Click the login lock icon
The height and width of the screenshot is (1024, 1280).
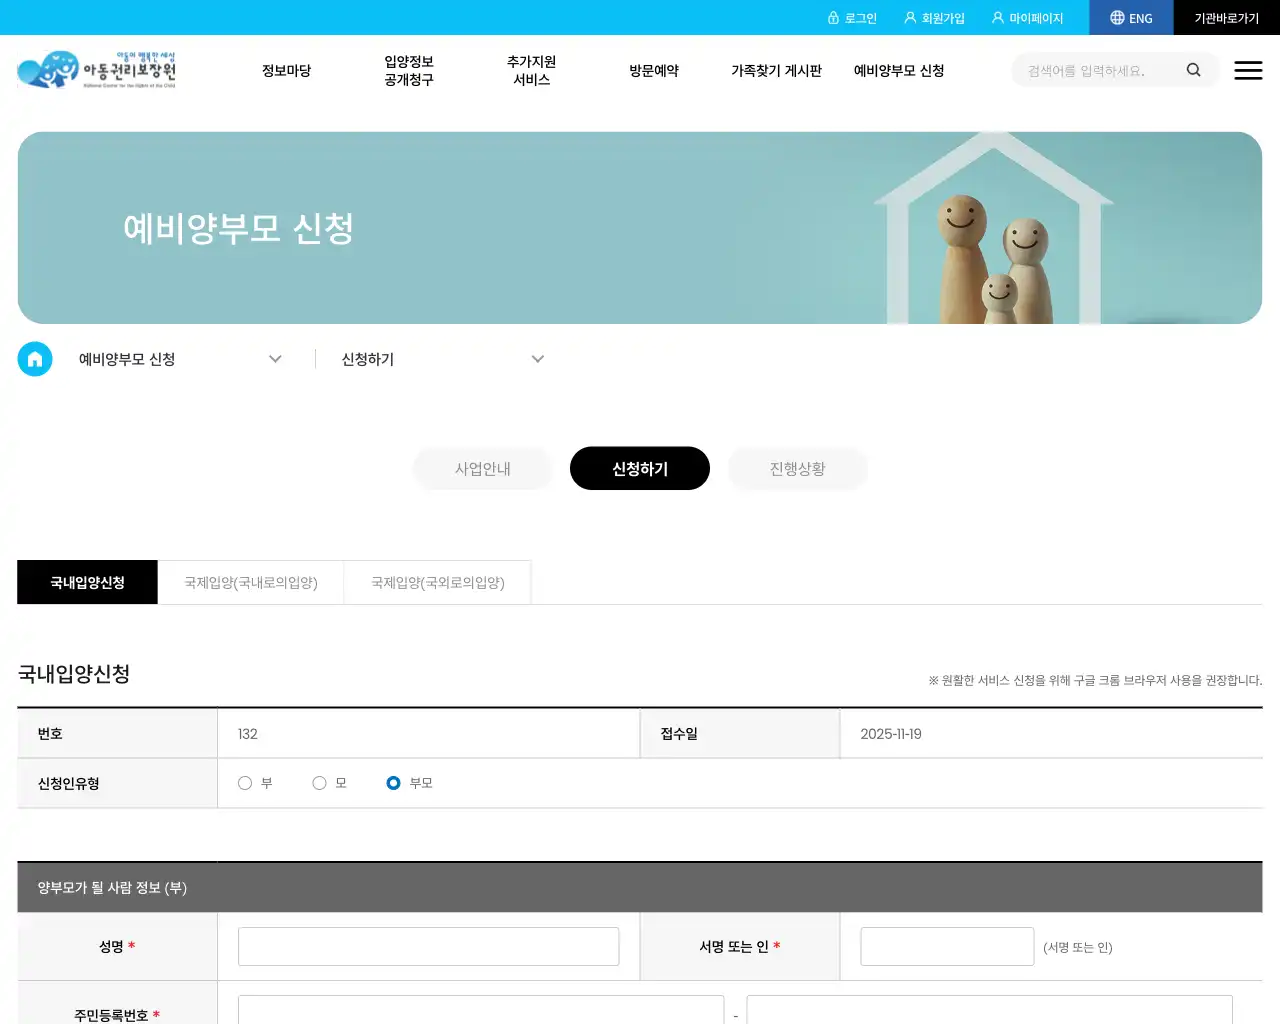(x=834, y=17)
